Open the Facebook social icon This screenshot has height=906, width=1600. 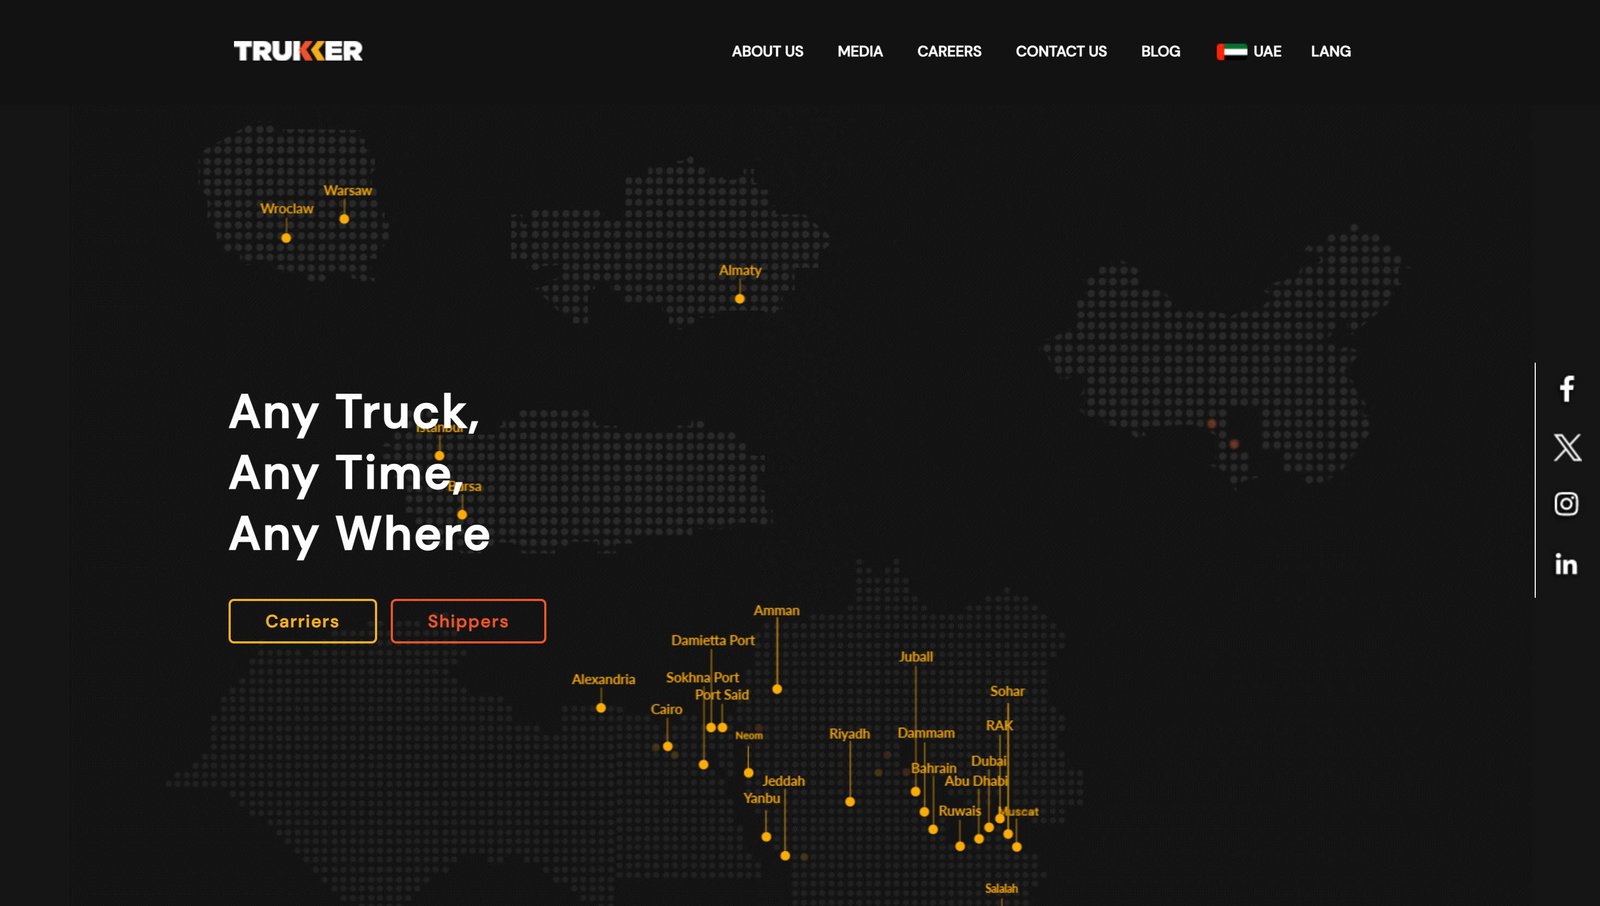(1566, 389)
